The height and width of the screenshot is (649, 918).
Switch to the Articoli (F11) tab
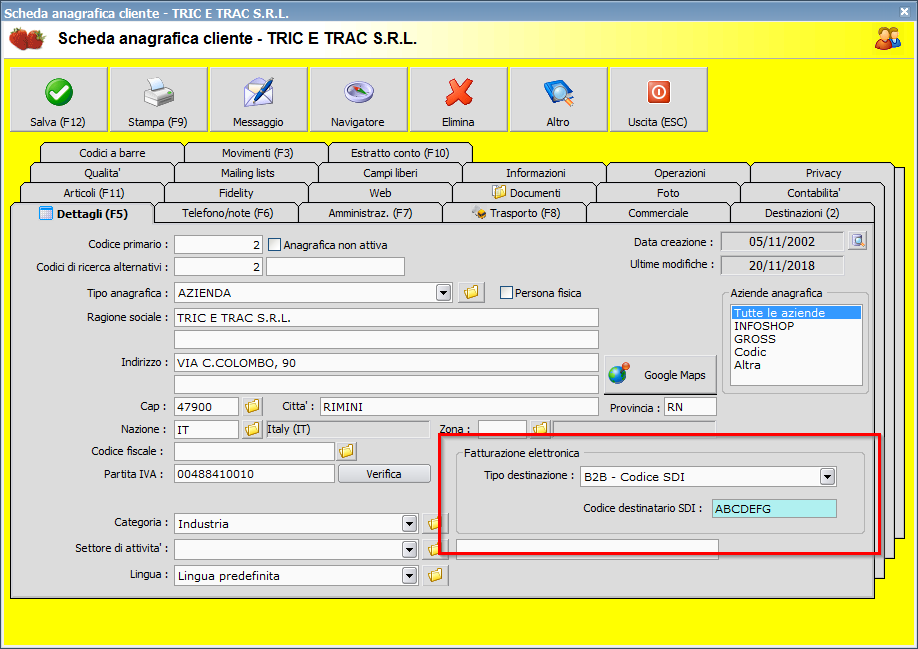[x=94, y=193]
